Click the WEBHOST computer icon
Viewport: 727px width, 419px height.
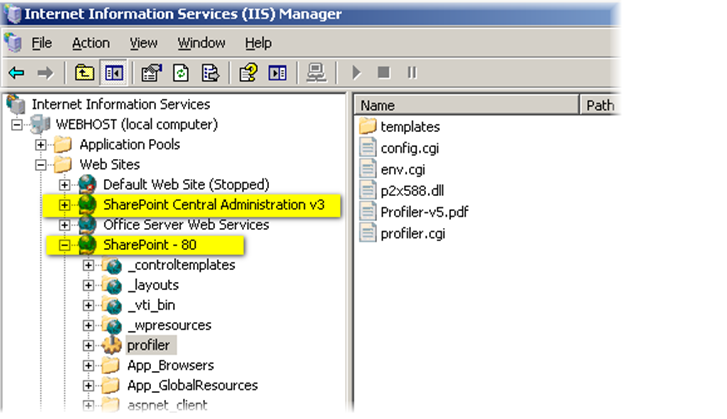40,124
